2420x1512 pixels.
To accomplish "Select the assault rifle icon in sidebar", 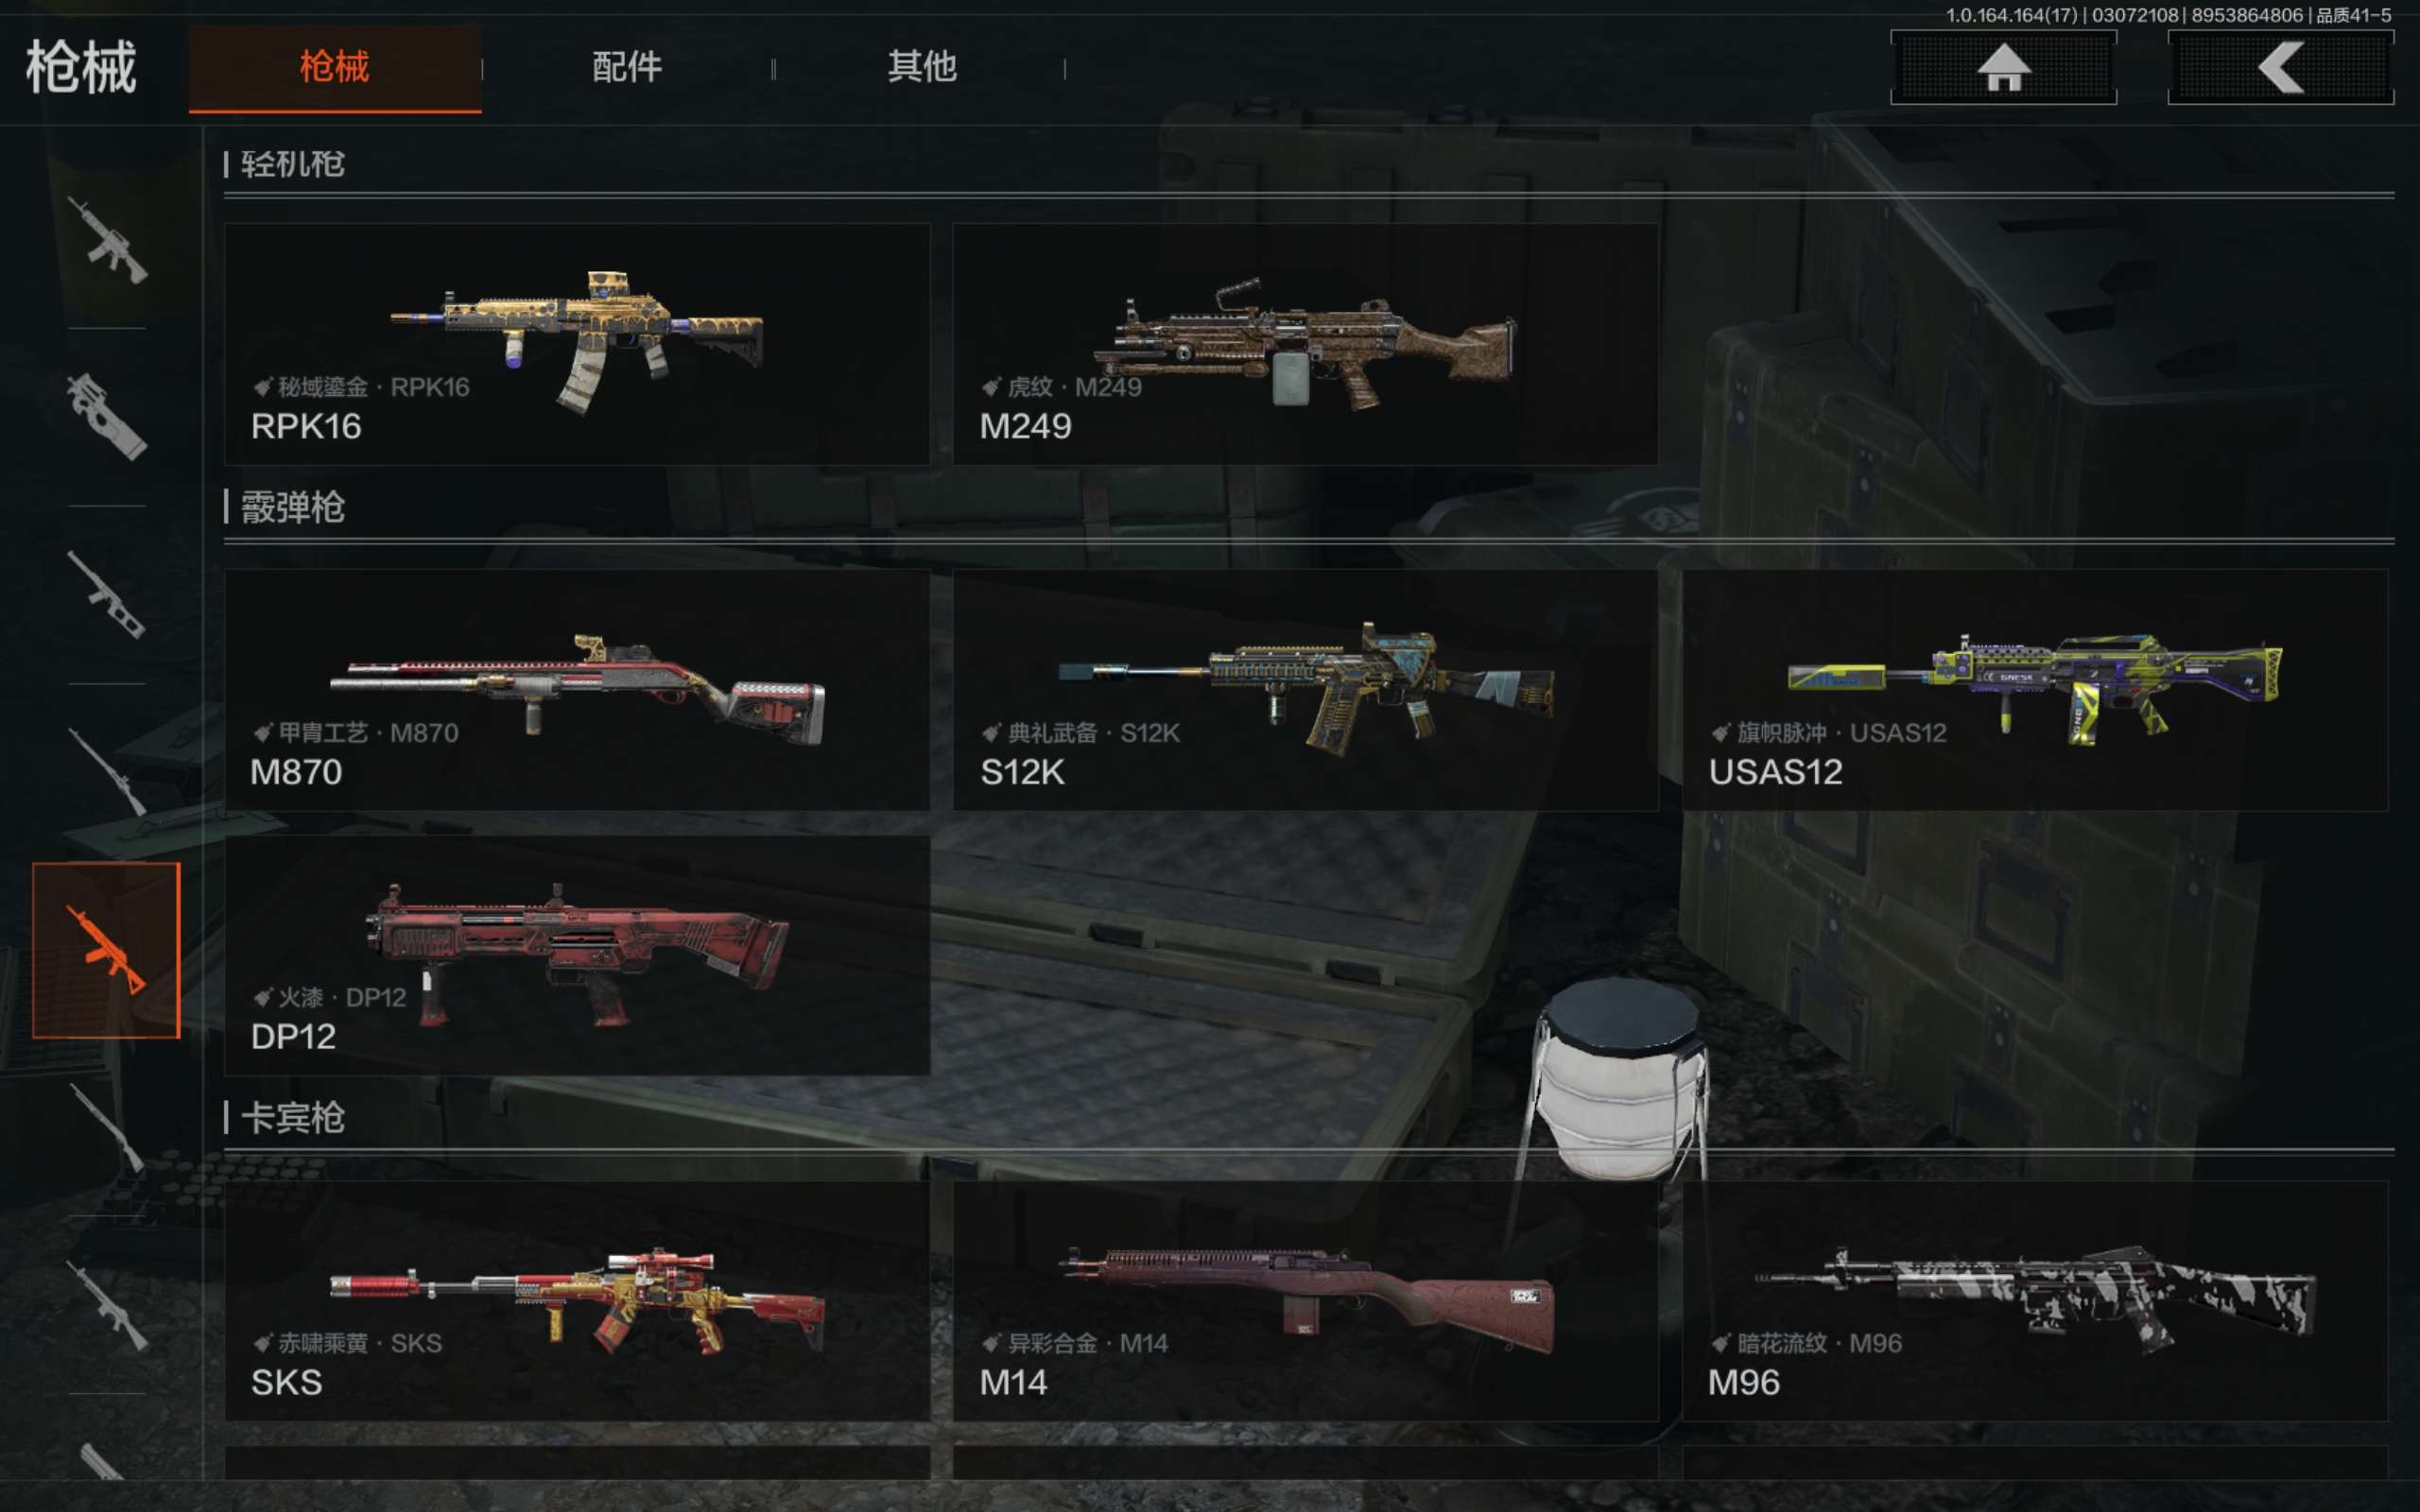I will [x=107, y=240].
